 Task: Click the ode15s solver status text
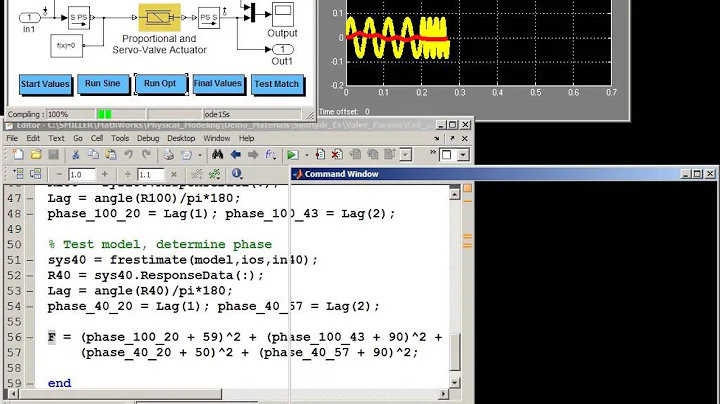[x=217, y=114]
